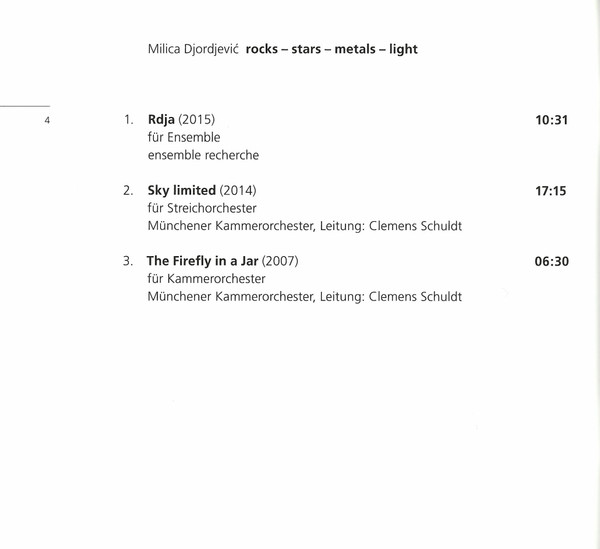Select track number 3
Viewport: 600px width, 549px height.
point(128,261)
